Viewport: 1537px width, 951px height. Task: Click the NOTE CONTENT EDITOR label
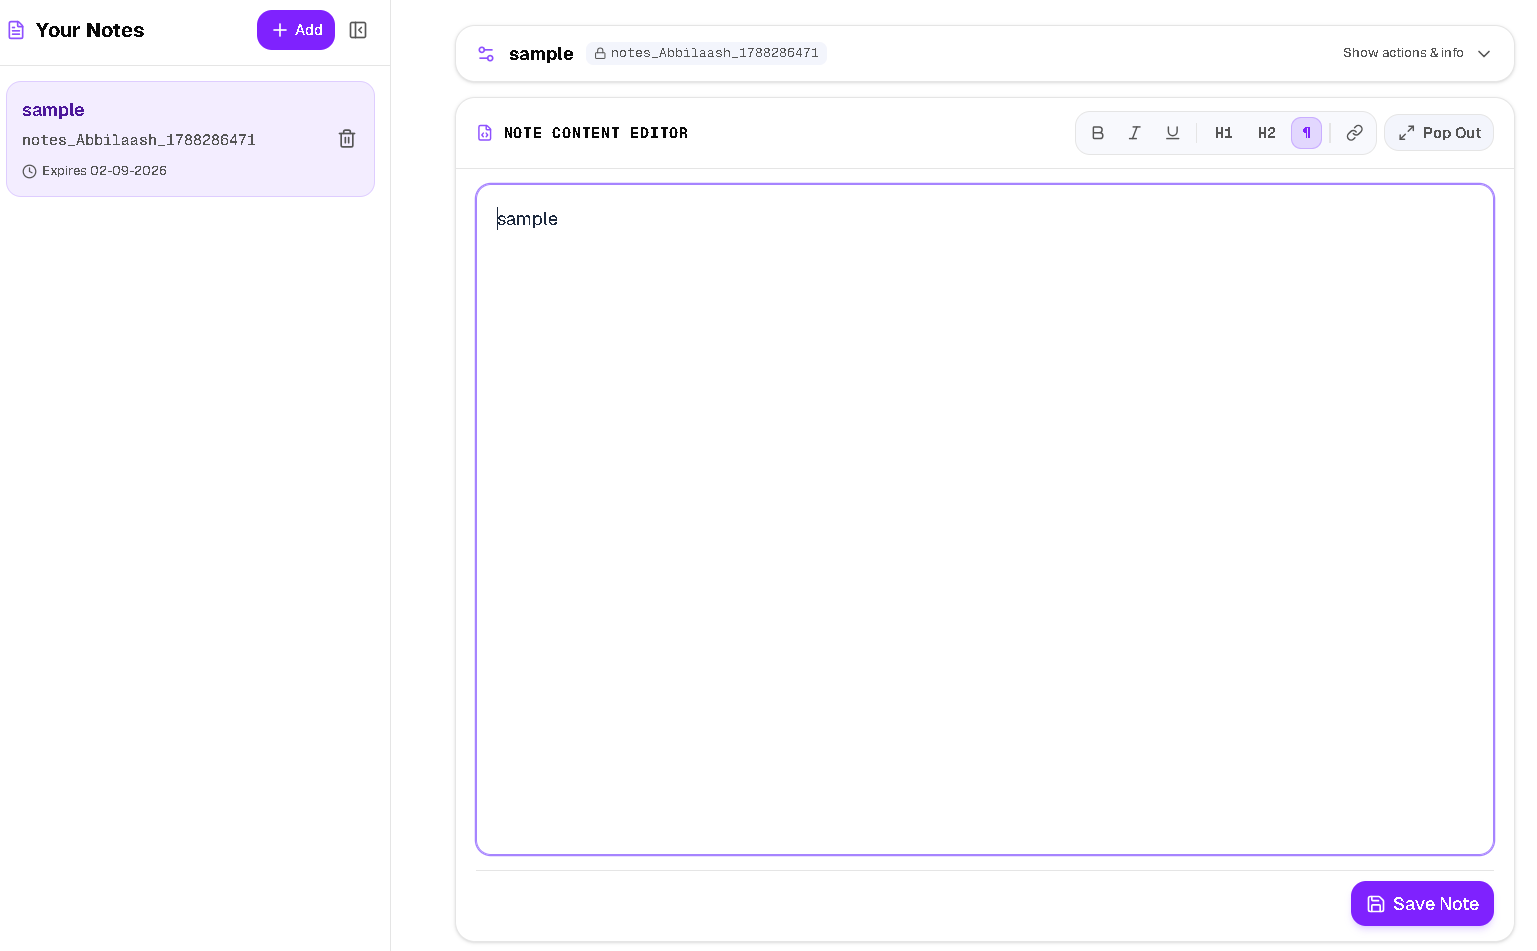coord(596,133)
